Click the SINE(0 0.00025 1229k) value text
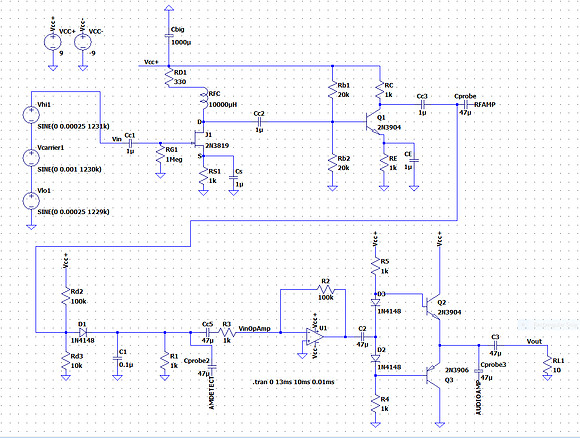This screenshot has height=438, width=580. [x=73, y=212]
